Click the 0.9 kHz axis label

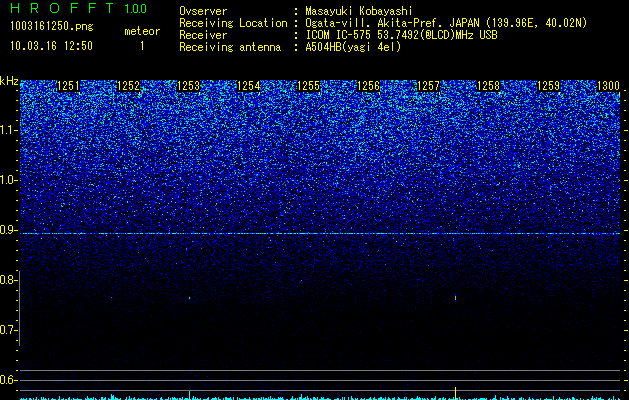pyautogui.click(x=8, y=230)
